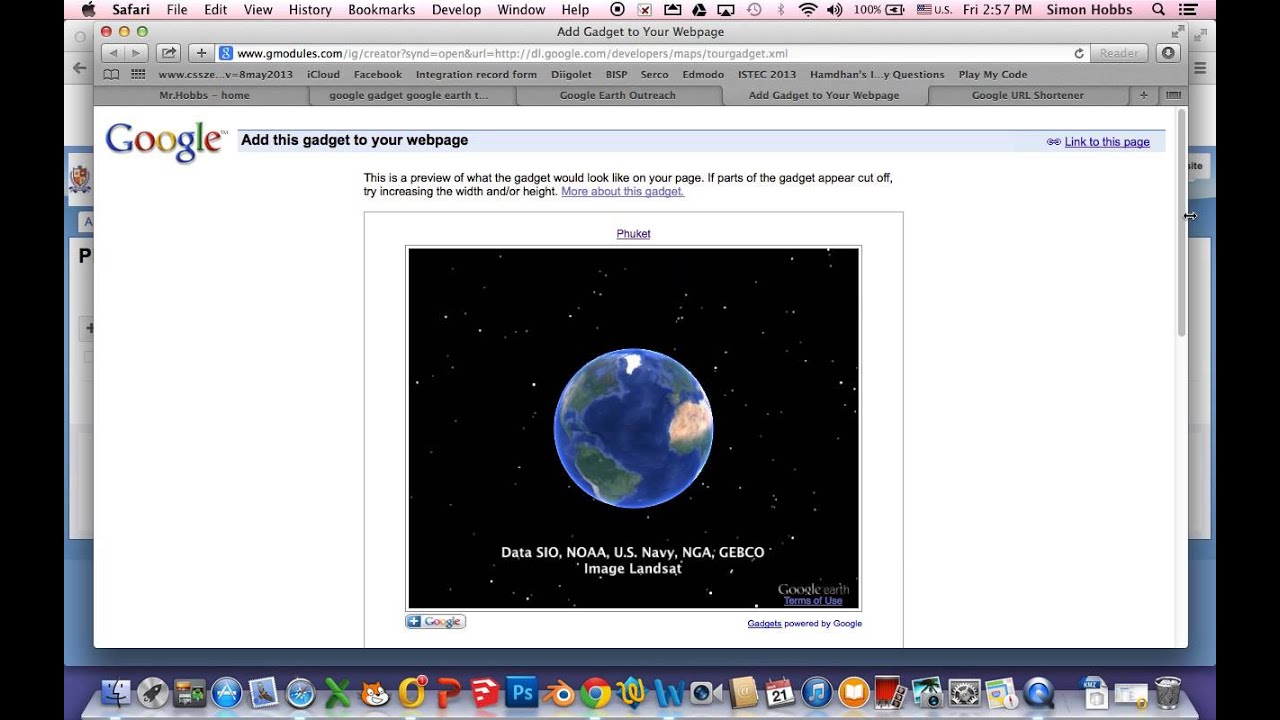Click the Safari forward navigation arrow
This screenshot has height=720, width=1280.
pyautogui.click(x=136, y=53)
